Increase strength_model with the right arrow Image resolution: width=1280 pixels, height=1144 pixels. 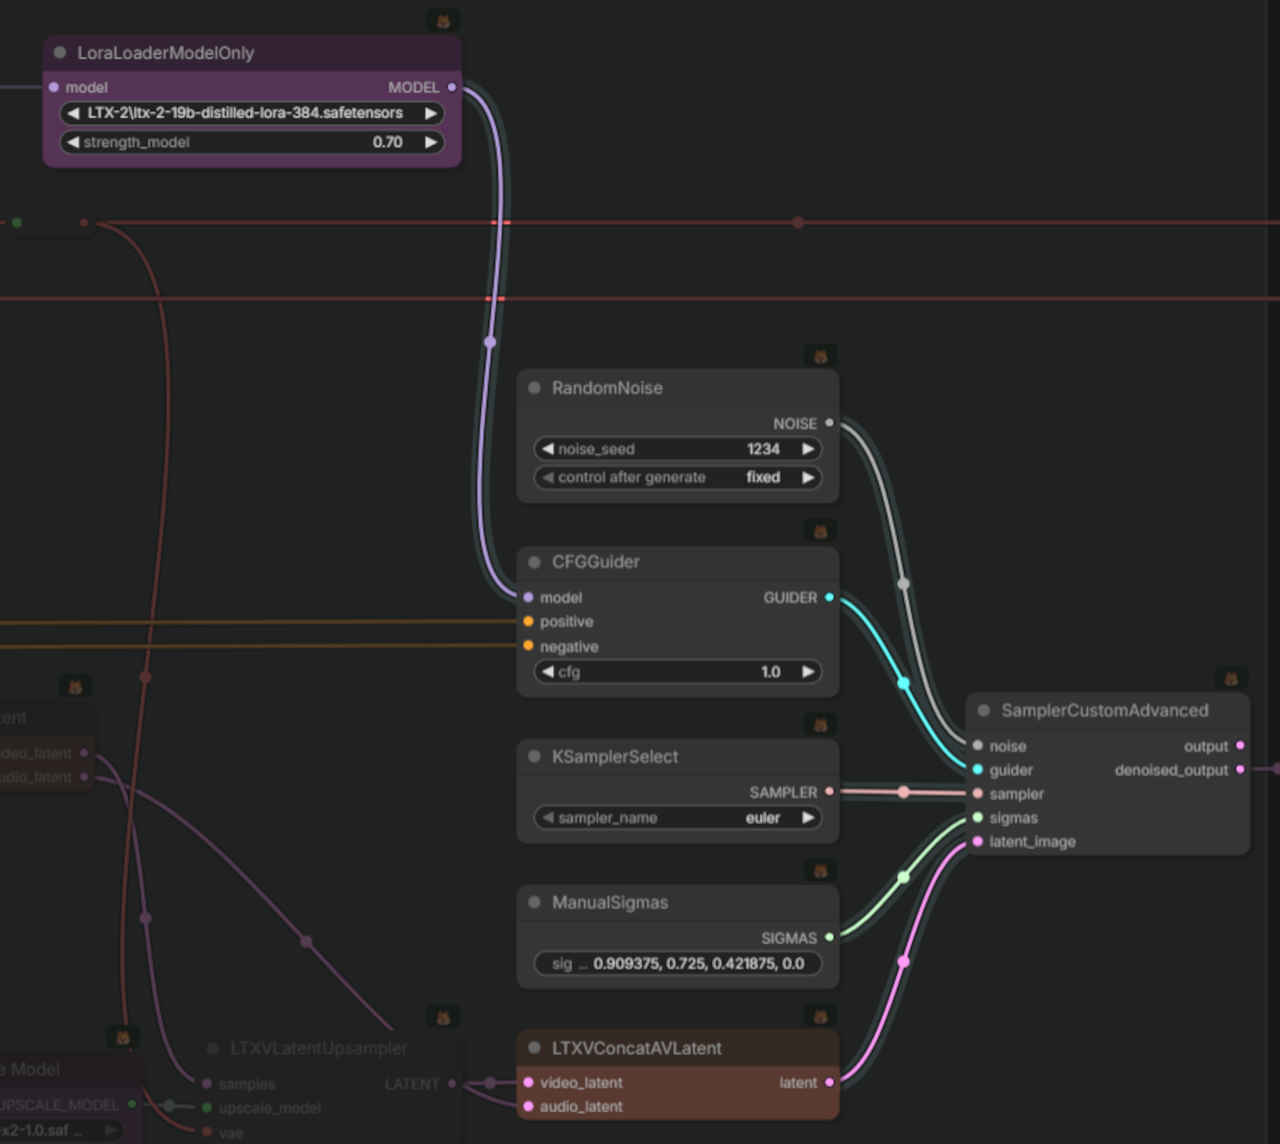coord(431,142)
